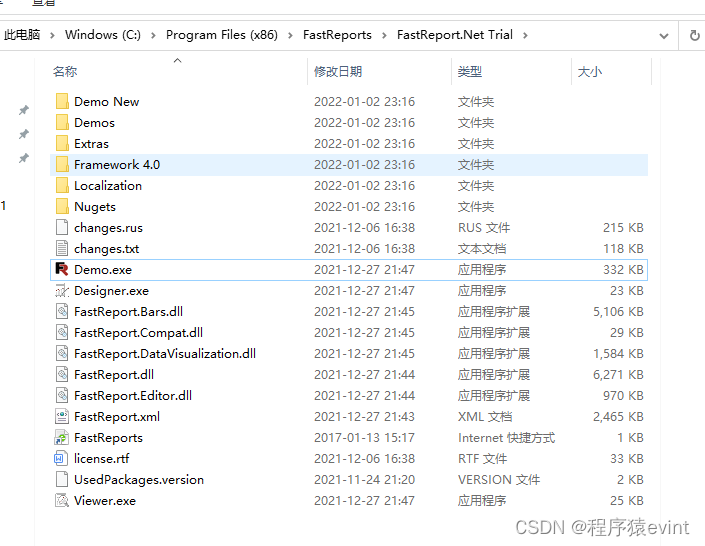Select the Designer.exe file name
This screenshot has height=546, width=705.
(111, 291)
